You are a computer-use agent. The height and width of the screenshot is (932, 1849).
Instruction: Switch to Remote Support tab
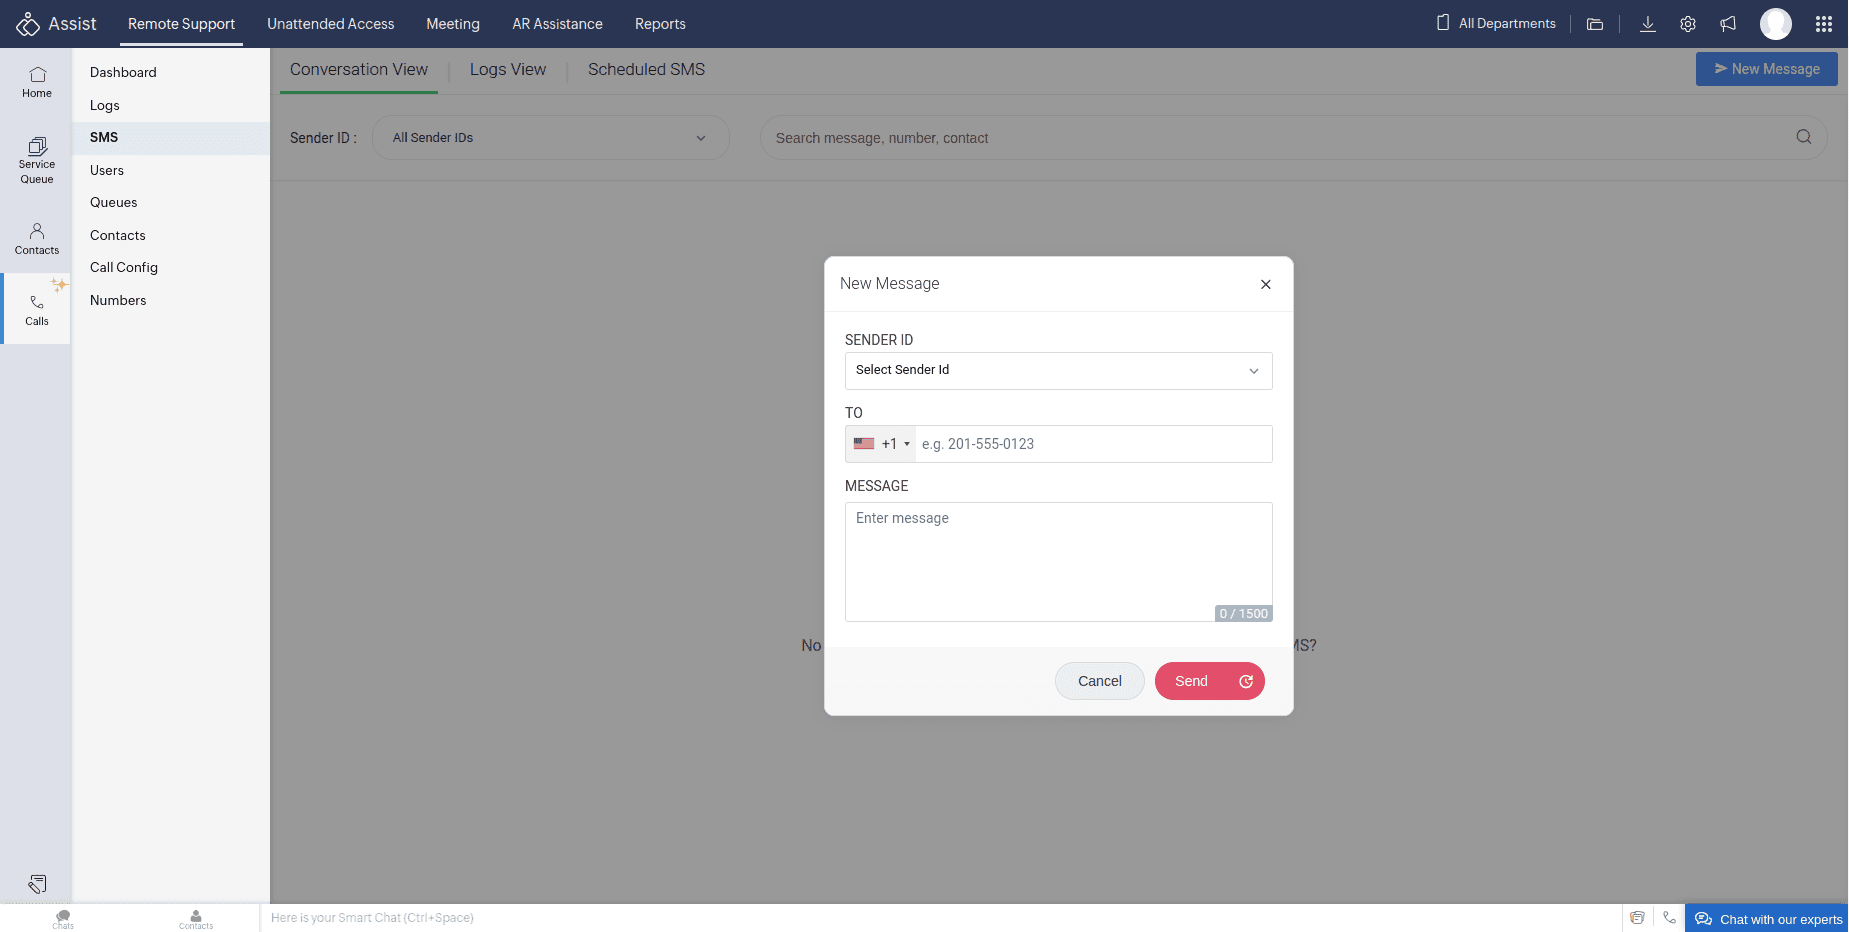pos(181,24)
